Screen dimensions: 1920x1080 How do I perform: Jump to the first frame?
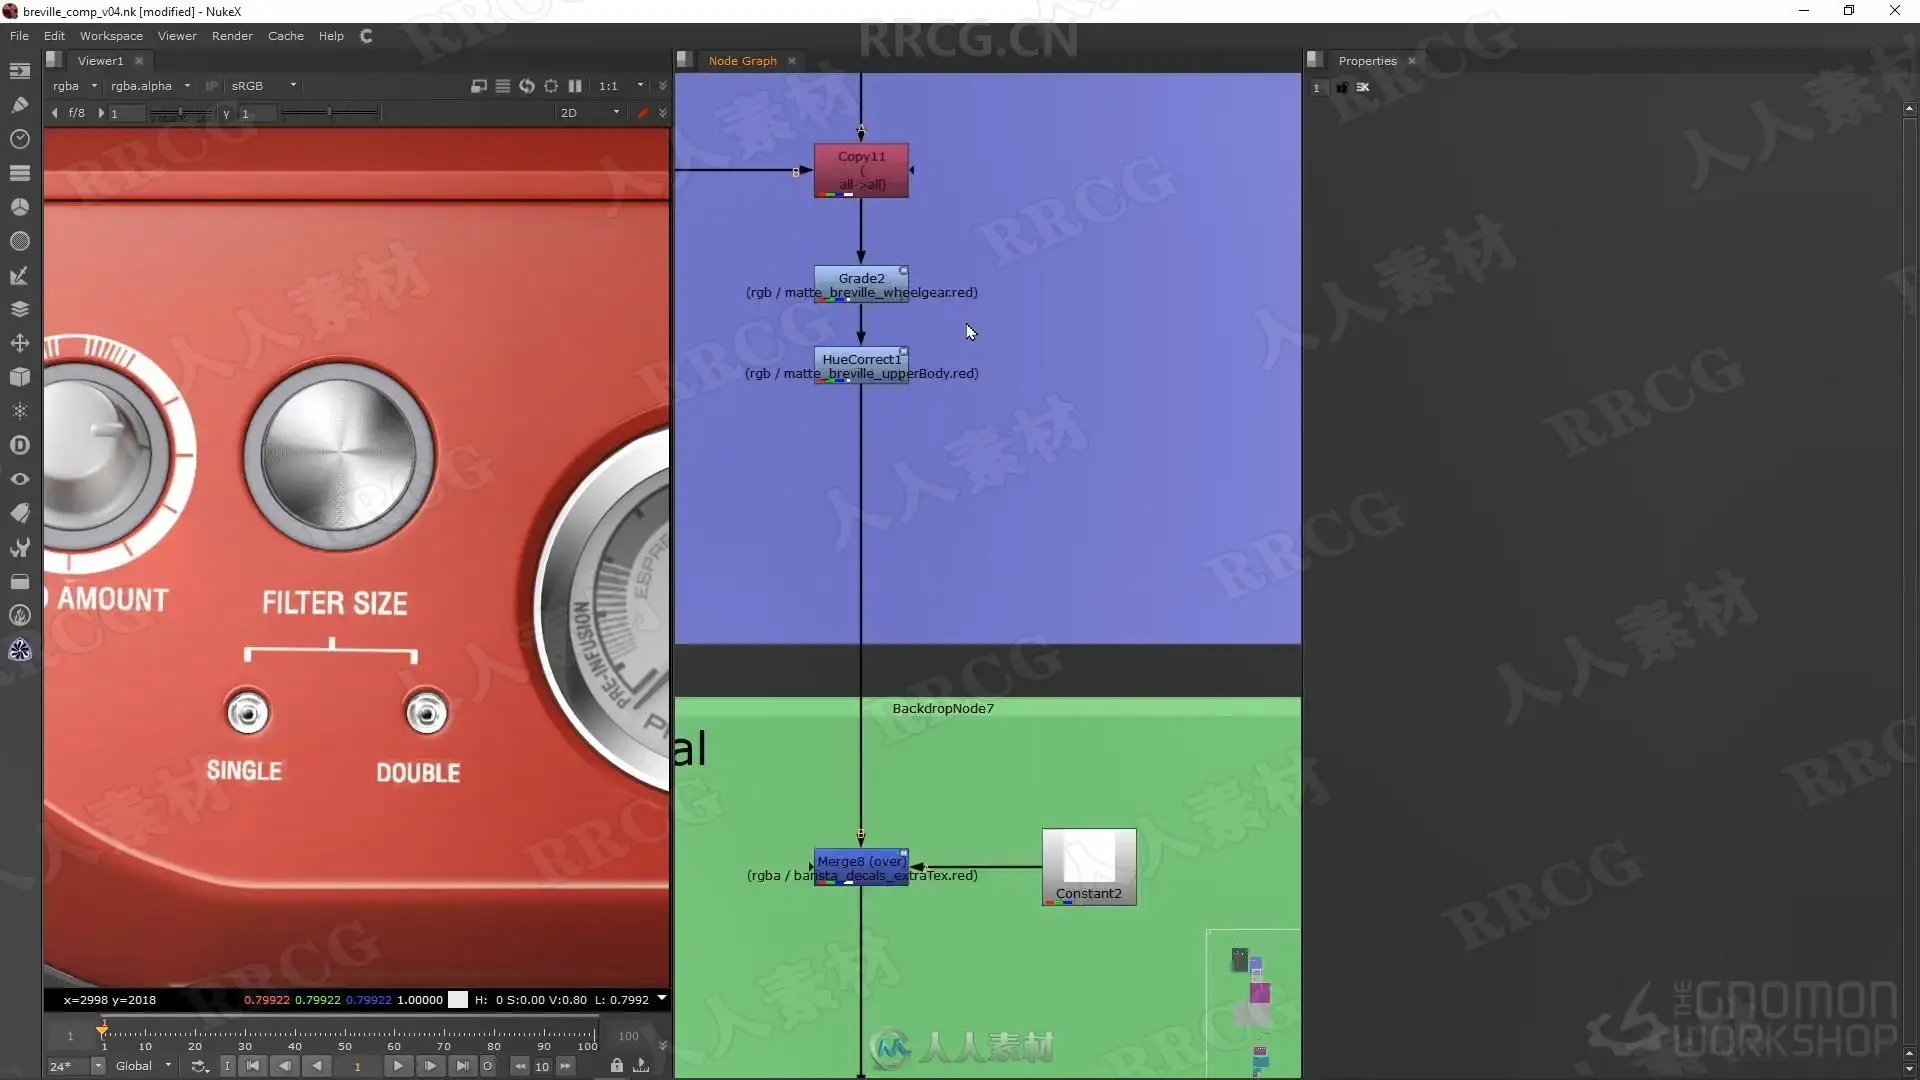pos(253,1066)
